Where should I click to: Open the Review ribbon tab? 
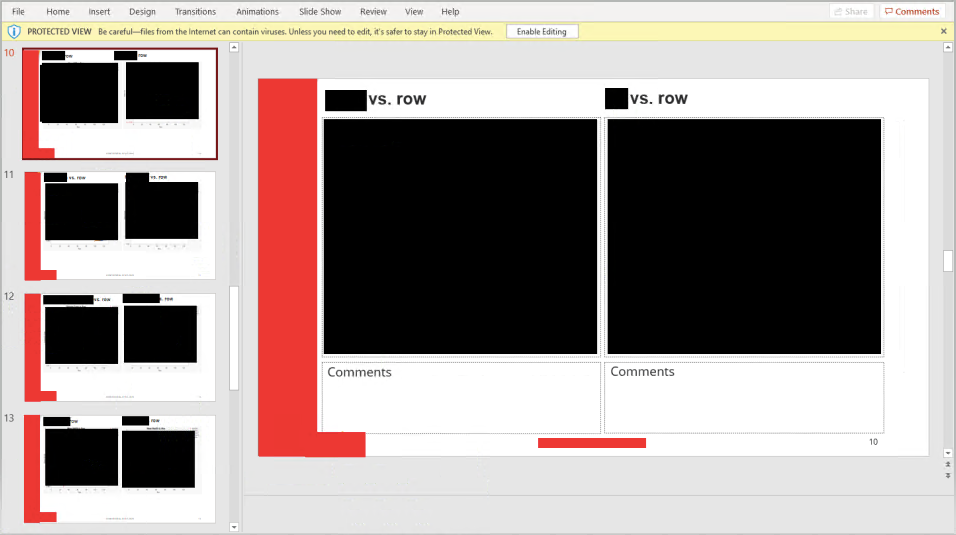[x=373, y=12]
